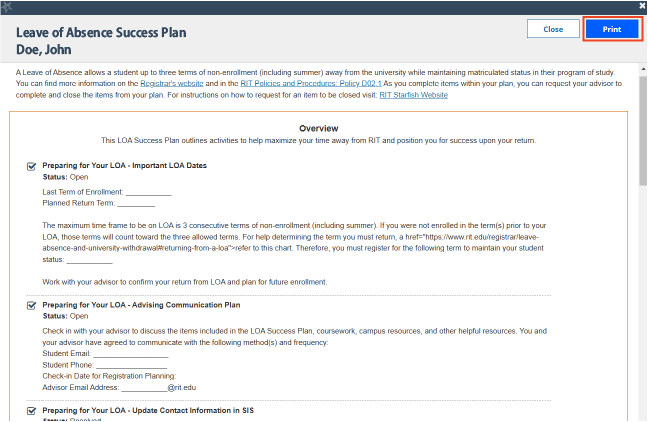Click the Student Phone blank field

132,364
